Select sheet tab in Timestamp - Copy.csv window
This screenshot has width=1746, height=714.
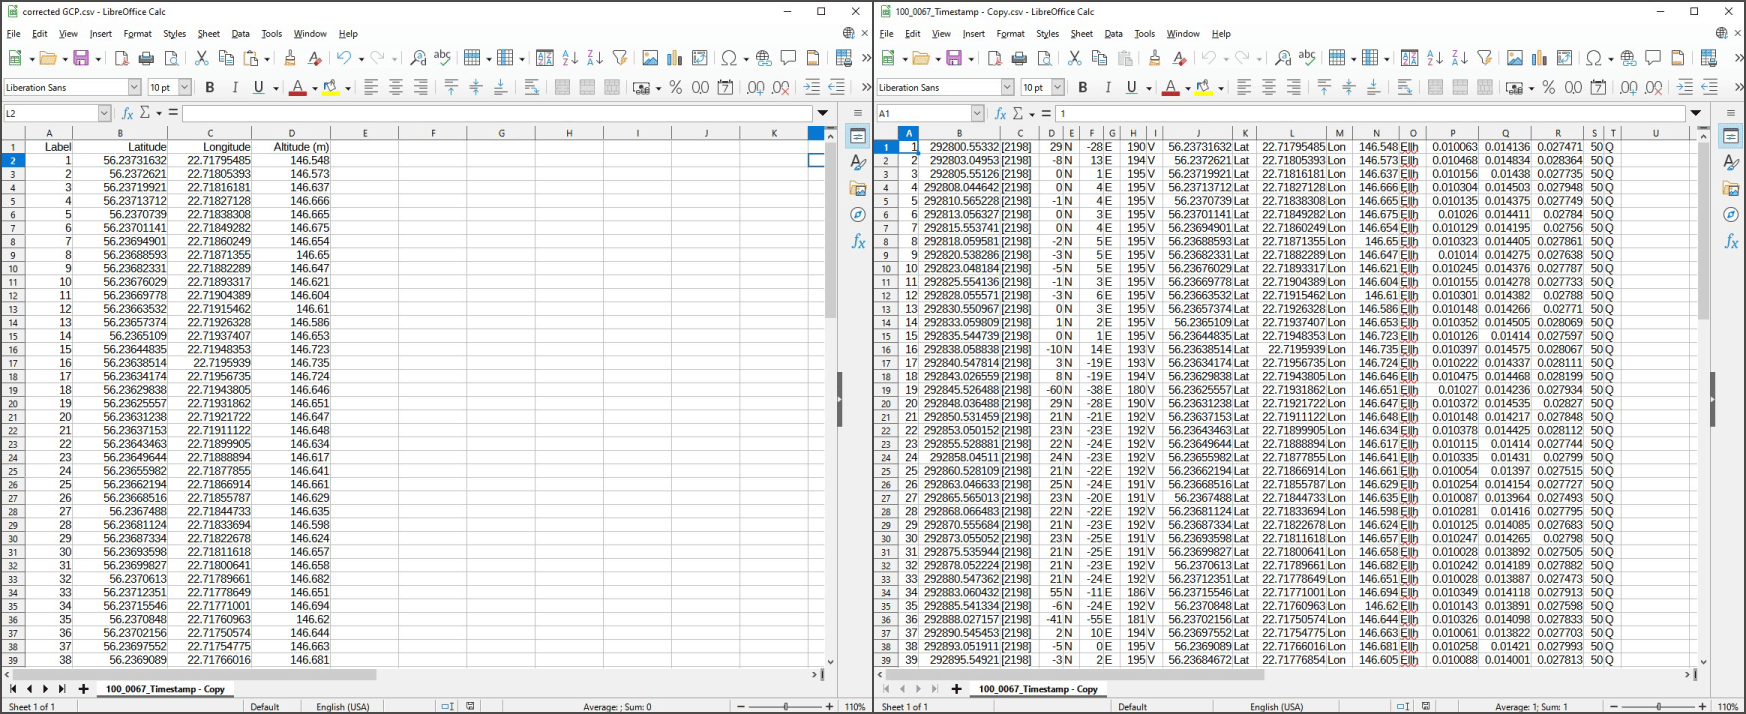1038,689
